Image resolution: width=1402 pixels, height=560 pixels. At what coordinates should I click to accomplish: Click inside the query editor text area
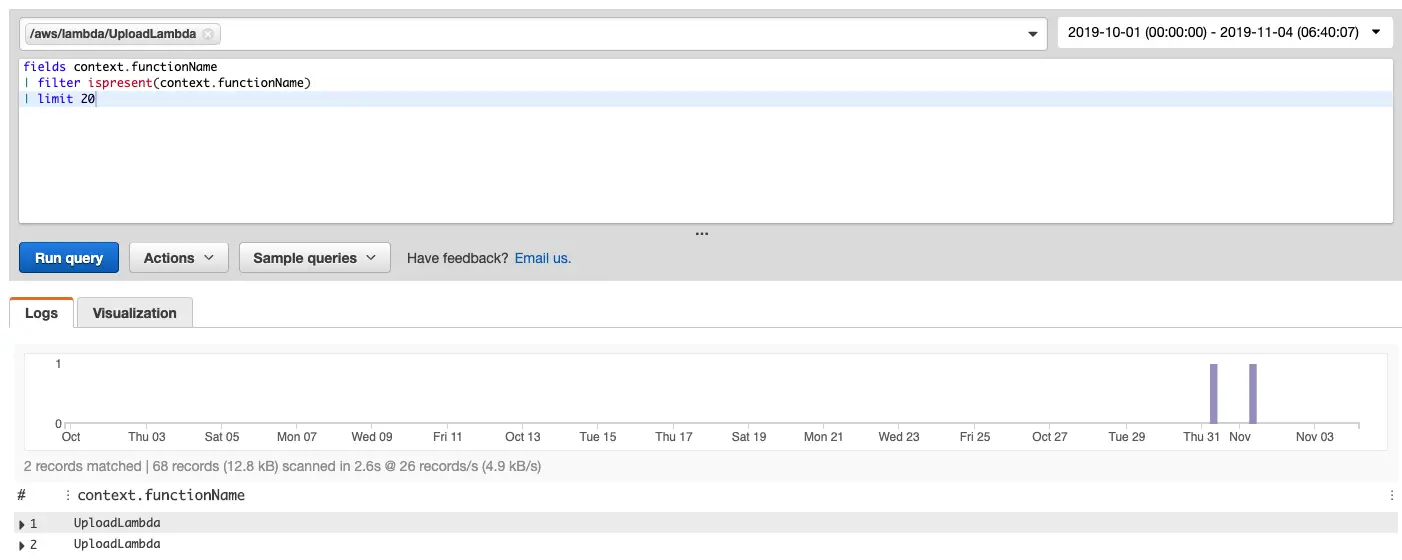click(700, 160)
